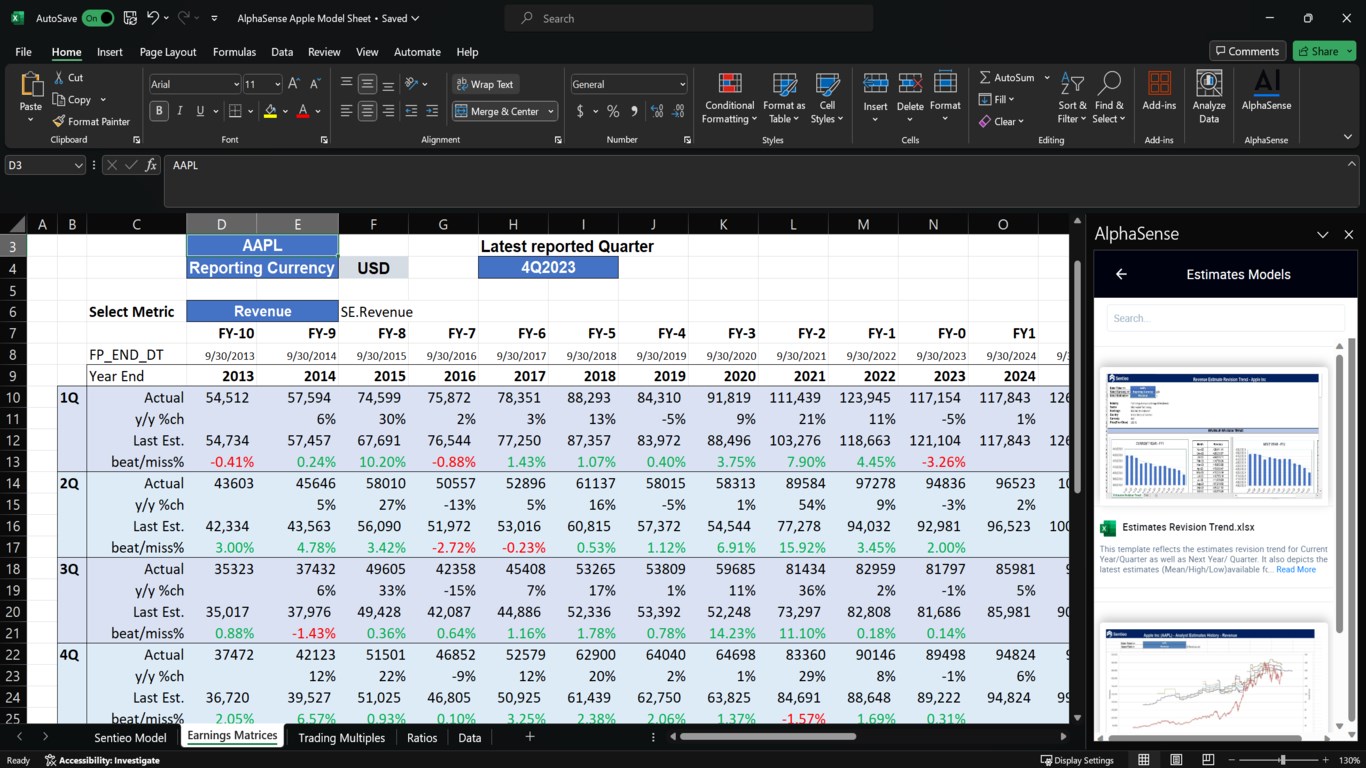This screenshot has height=768, width=1366.
Task: Click the Share button
Action: point(1324,51)
